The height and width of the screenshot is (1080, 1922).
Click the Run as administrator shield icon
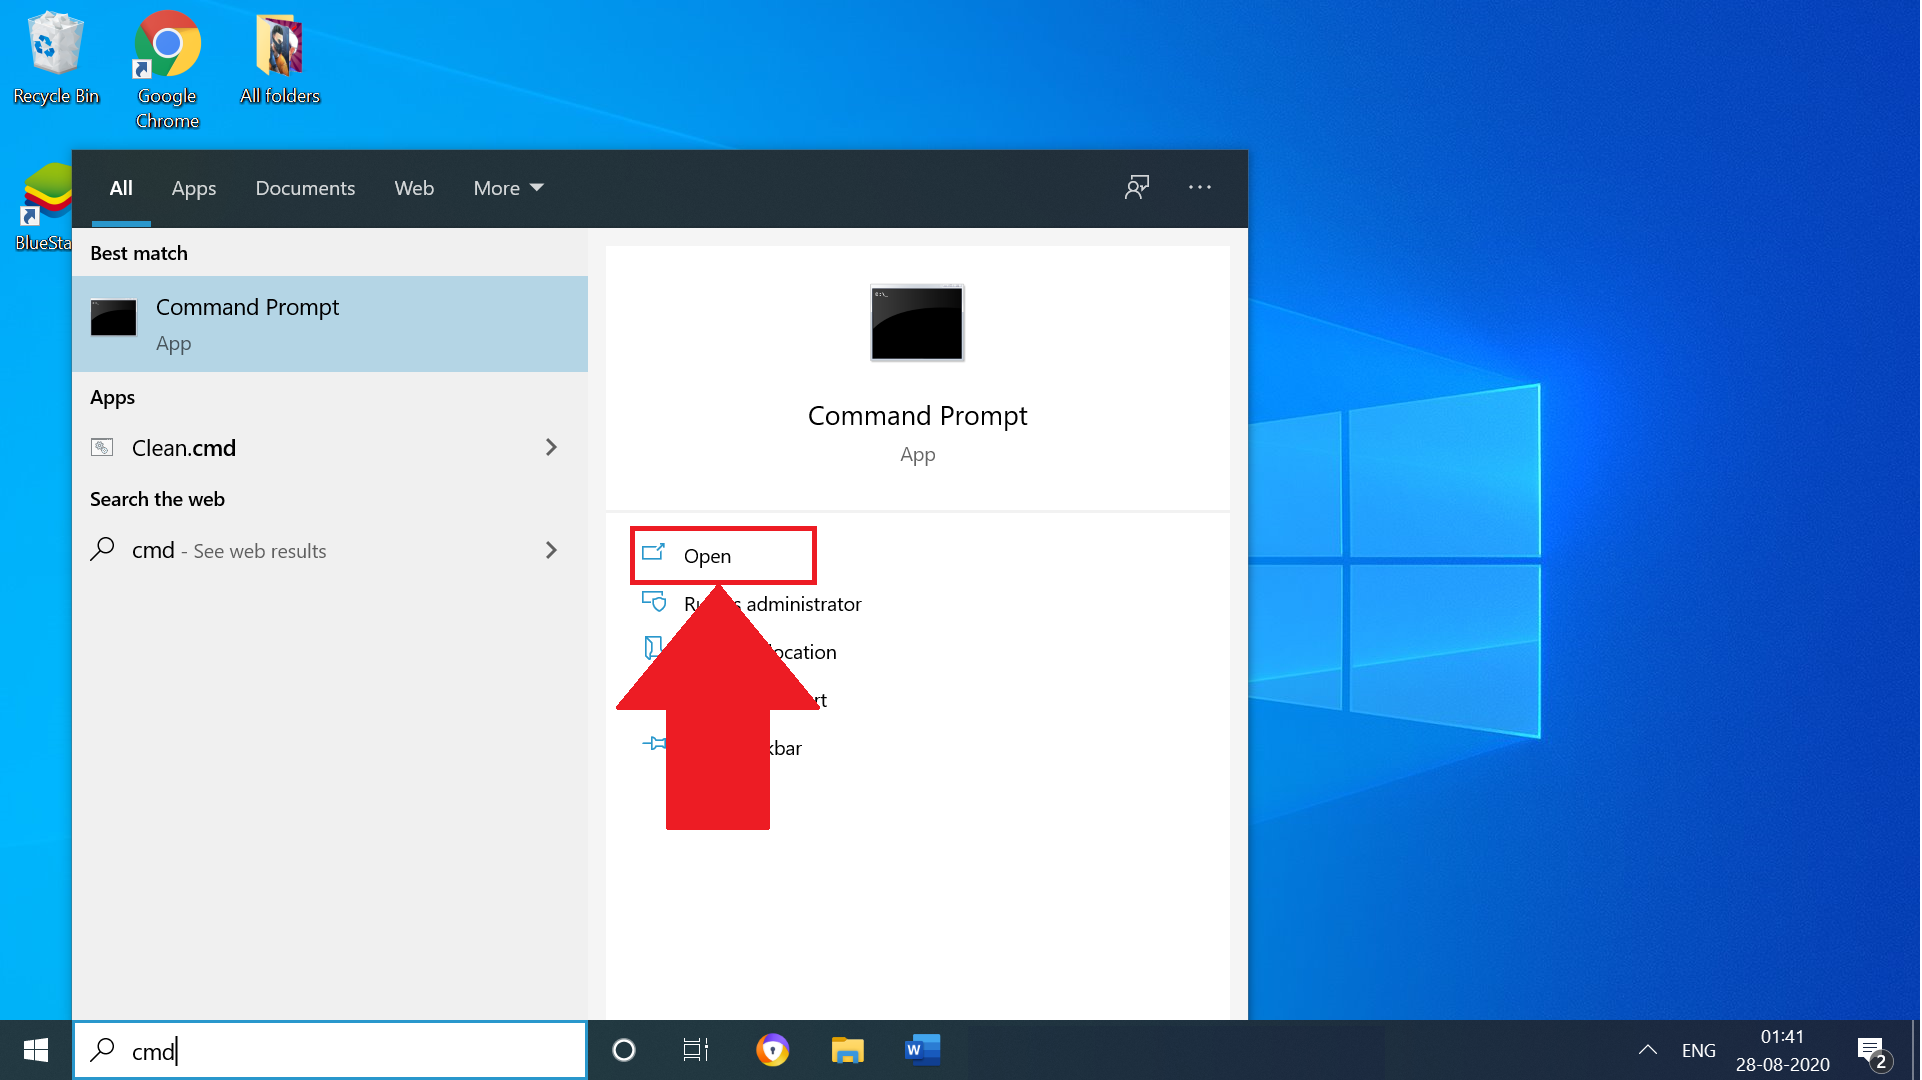pos(654,601)
